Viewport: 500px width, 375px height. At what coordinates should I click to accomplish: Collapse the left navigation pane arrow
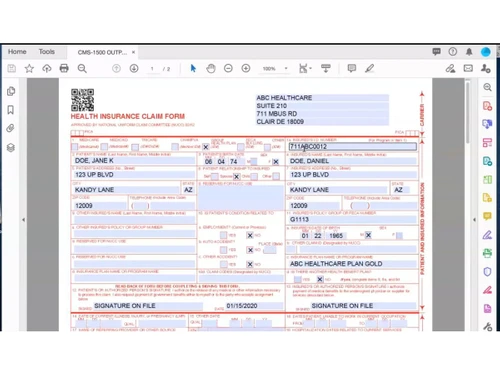(x=23, y=220)
